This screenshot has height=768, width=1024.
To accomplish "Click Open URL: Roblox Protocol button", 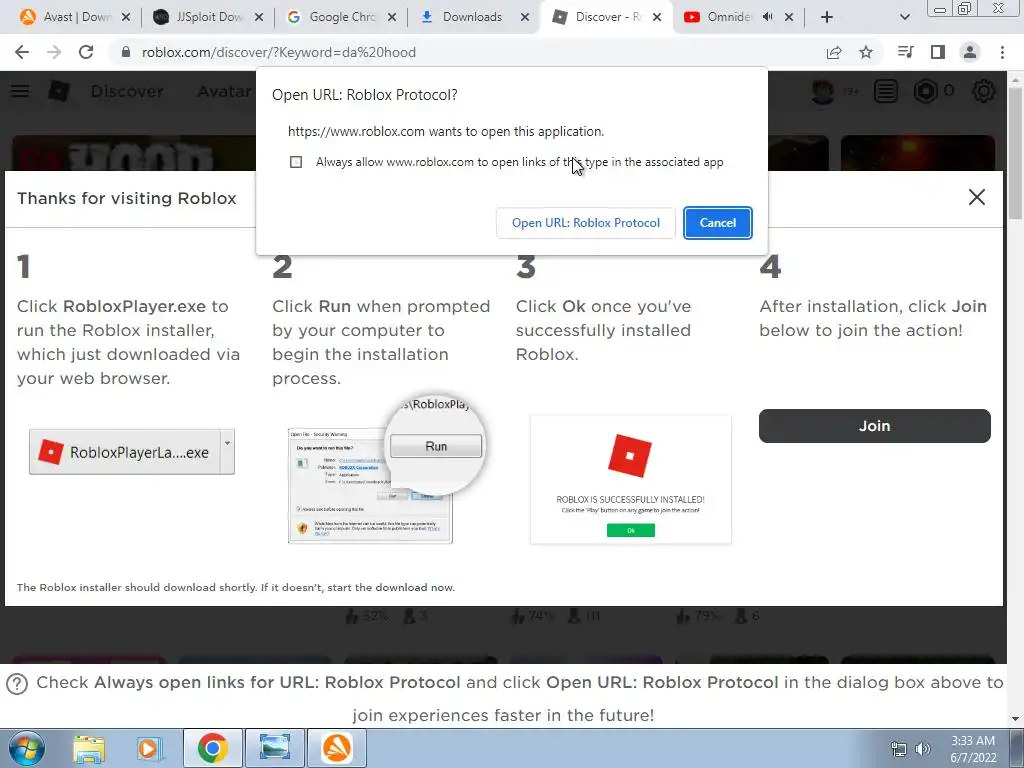I will click(x=586, y=223).
